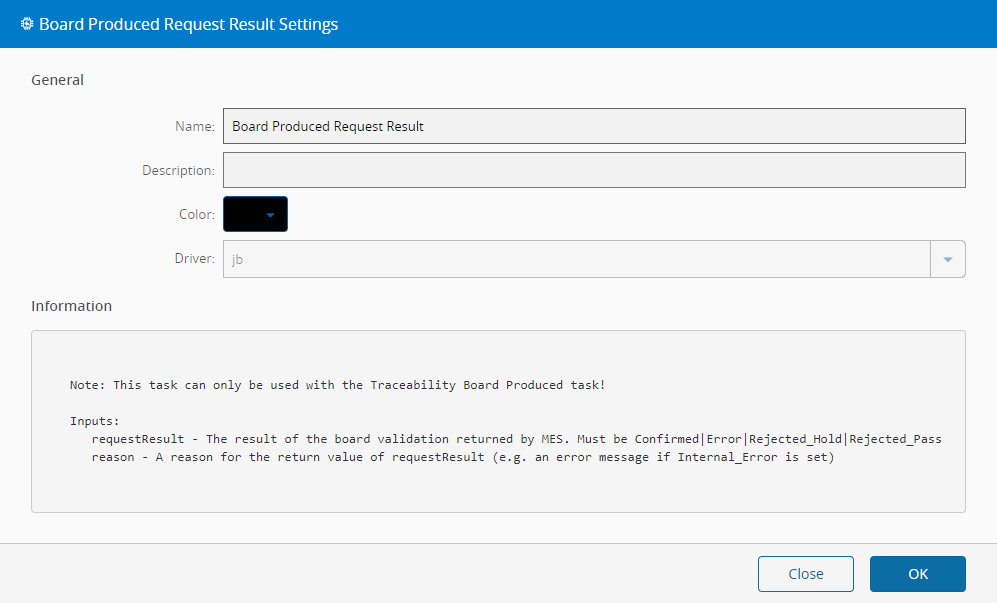Click the Information section heading
This screenshot has height=603, width=997.
coord(72,306)
